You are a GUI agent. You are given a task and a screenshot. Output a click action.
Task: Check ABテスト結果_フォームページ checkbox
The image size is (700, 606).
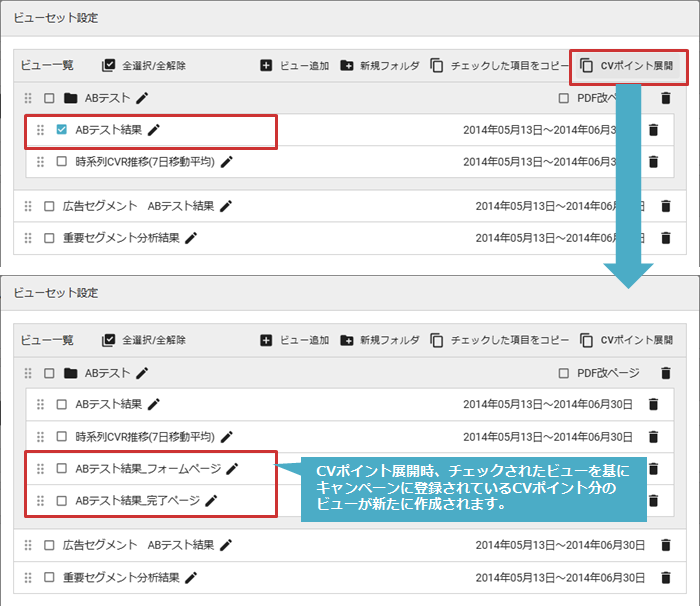tap(62, 468)
